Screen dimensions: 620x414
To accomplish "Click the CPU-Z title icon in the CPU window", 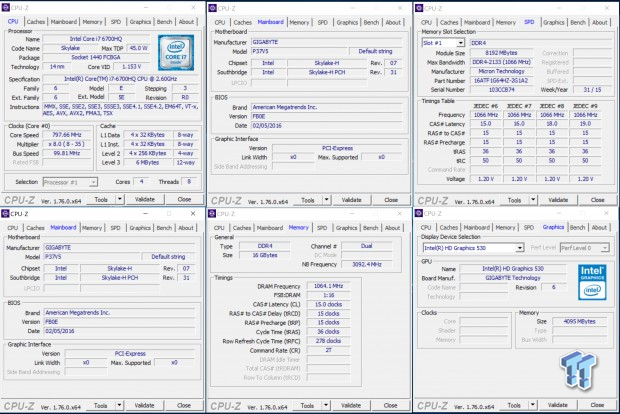I will [x=6, y=7].
